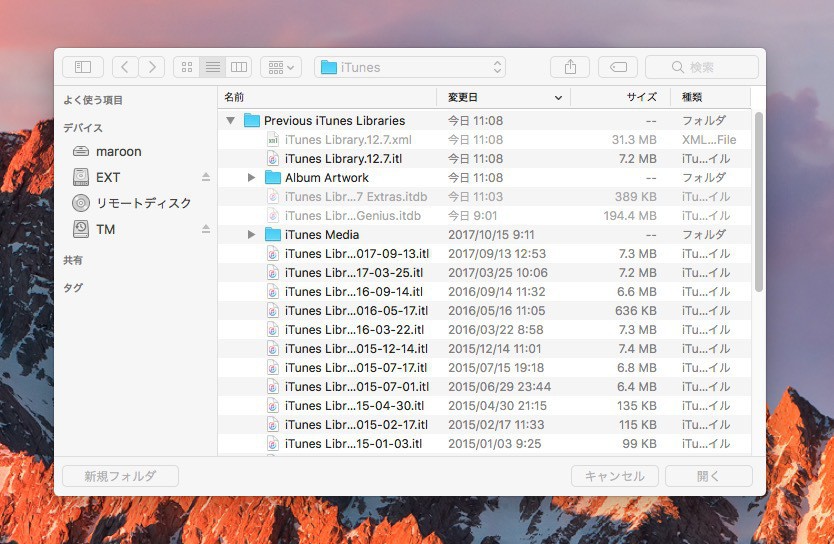Image resolution: width=834 pixels, height=544 pixels.
Task: Click the search field
Action: [x=702, y=67]
